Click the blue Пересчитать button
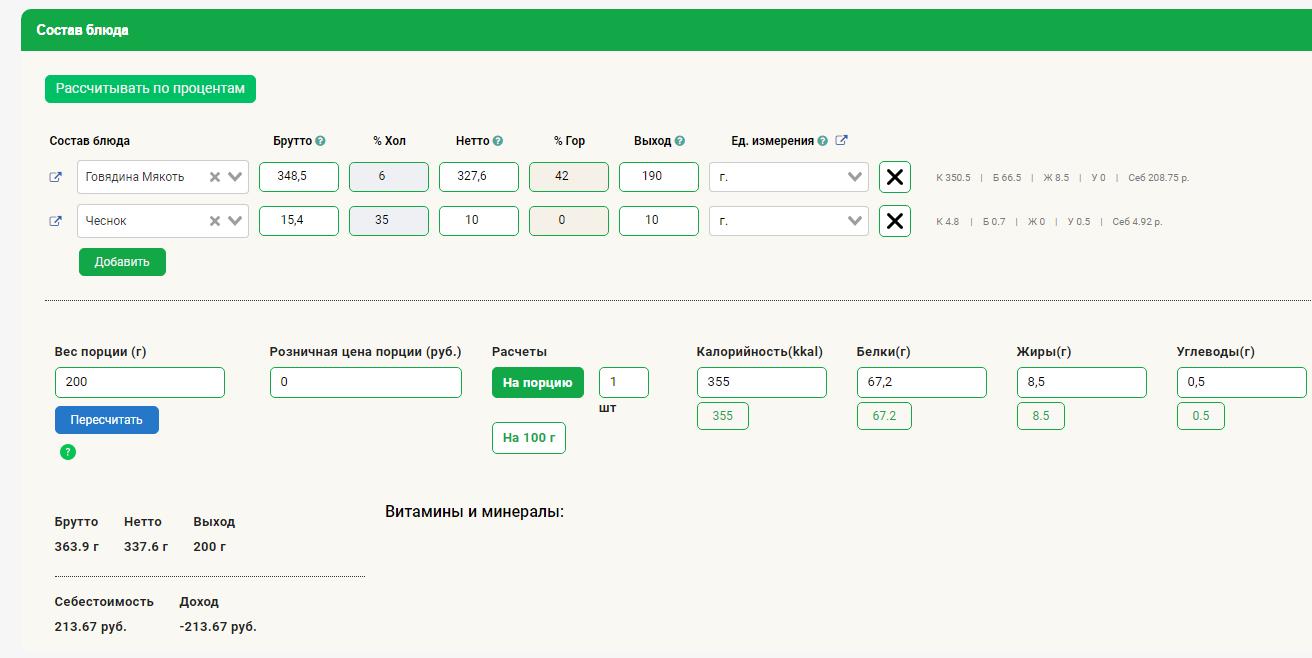1312x658 pixels. click(x=107, y=420)
